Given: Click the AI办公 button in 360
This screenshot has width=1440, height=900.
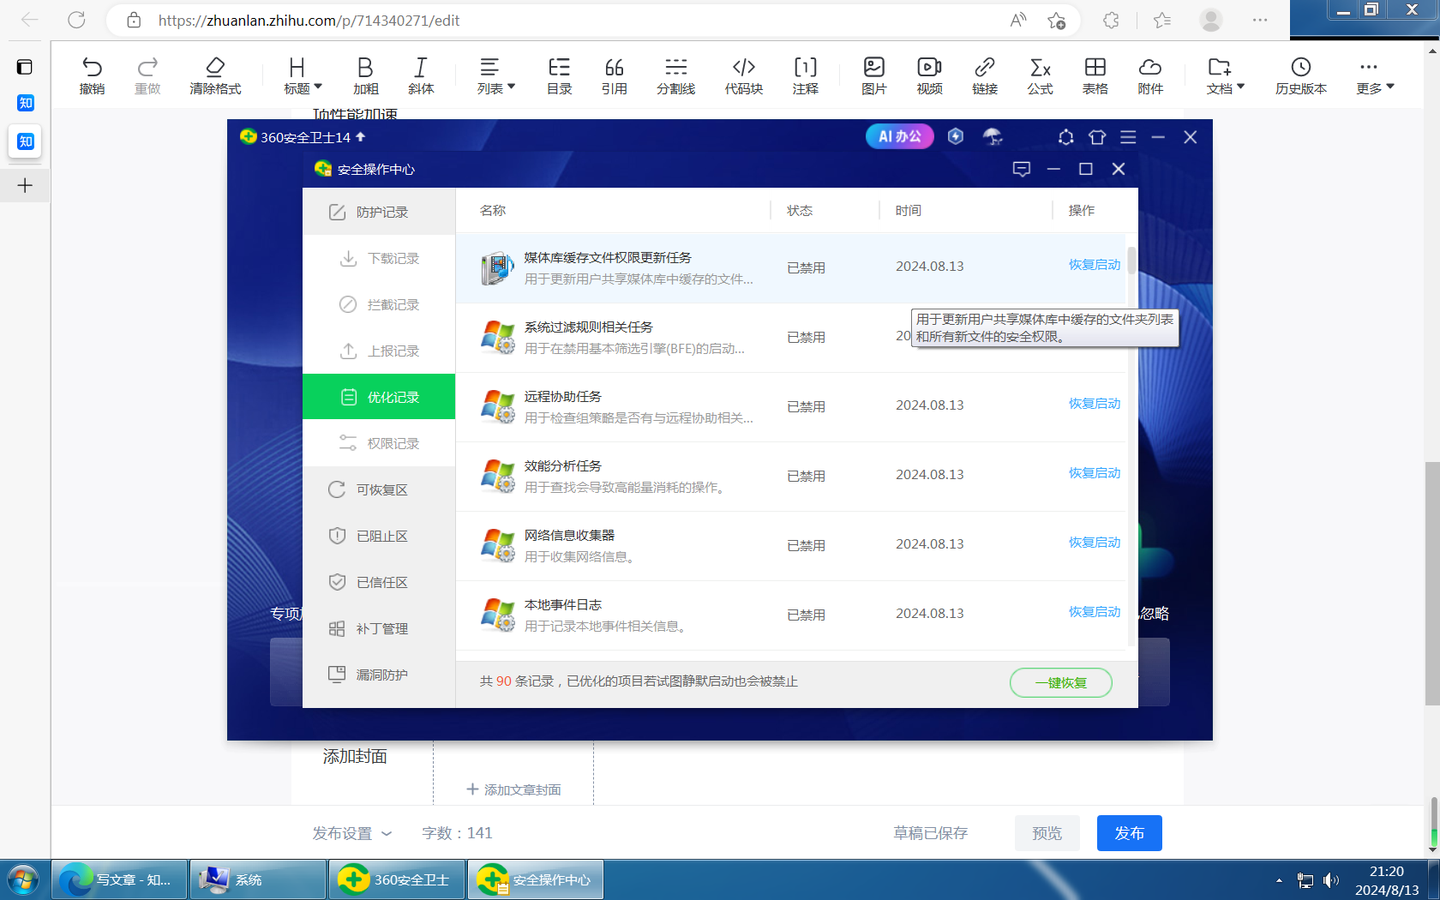Looking at the screenshot, I should pyautogui.click(x=899, y=137).
